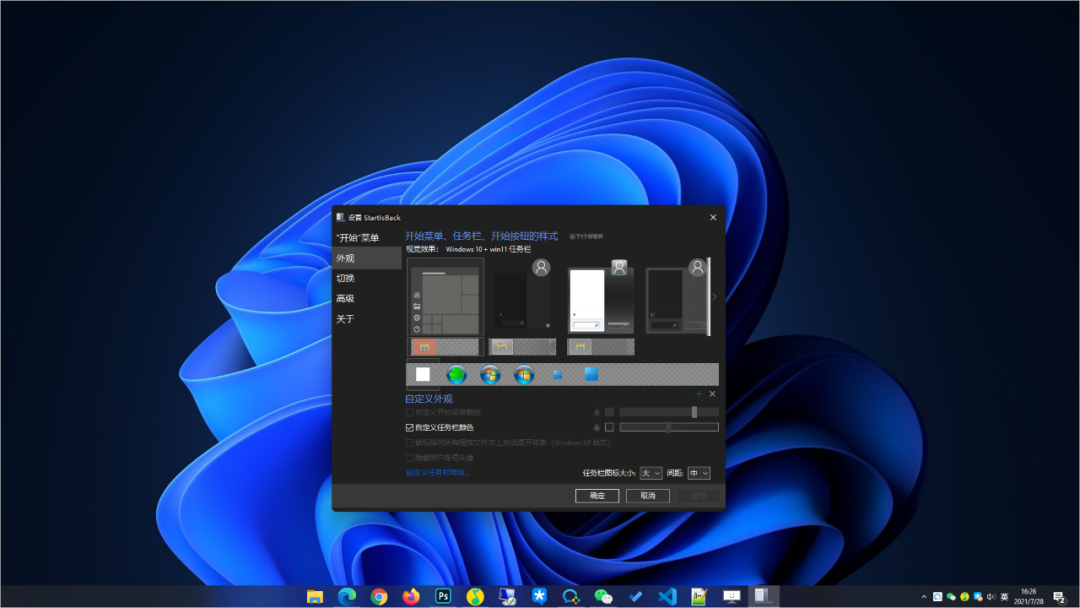Screen dimensions: 1080x608
Task: Open the 自定义任务栏特效 link
Action: tap(437, 473)
